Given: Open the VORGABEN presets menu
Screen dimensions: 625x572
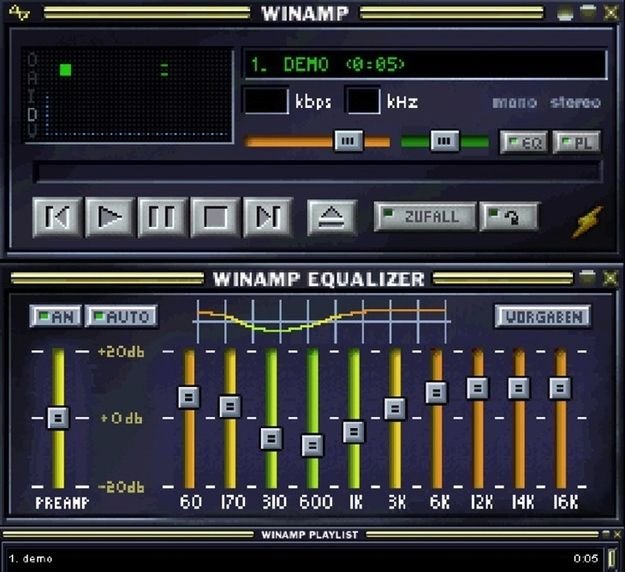Looking at the screenshot, I should [x=543, y=316].
